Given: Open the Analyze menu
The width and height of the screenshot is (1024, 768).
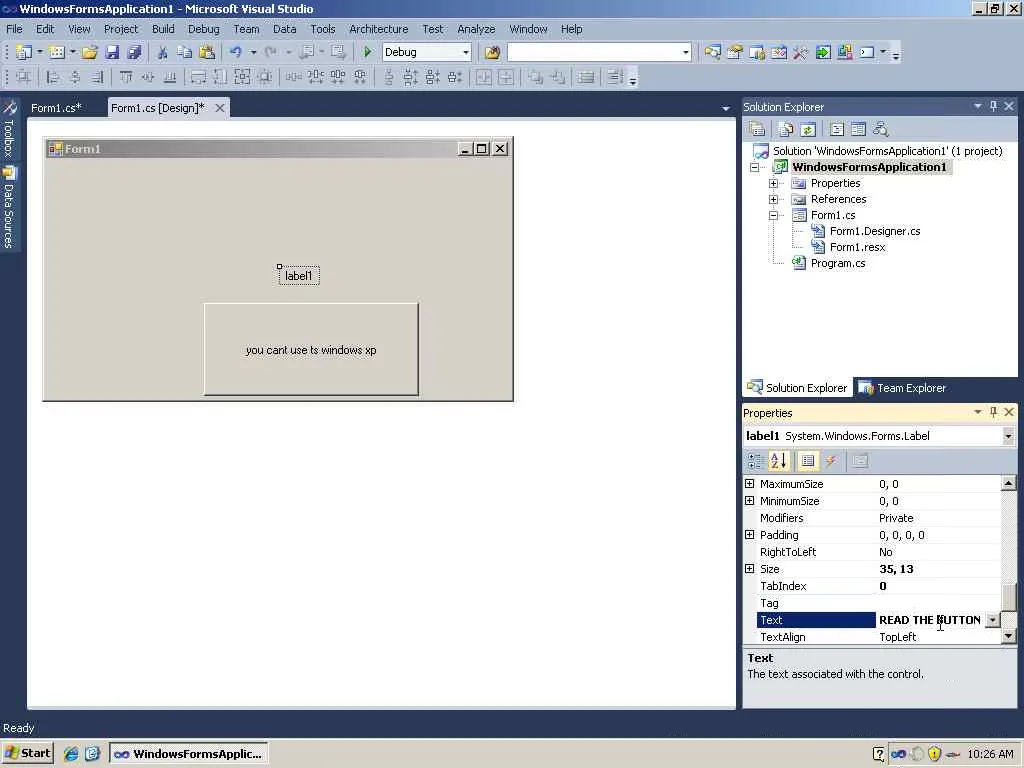Looking at the screenshot, I should 476,29.
